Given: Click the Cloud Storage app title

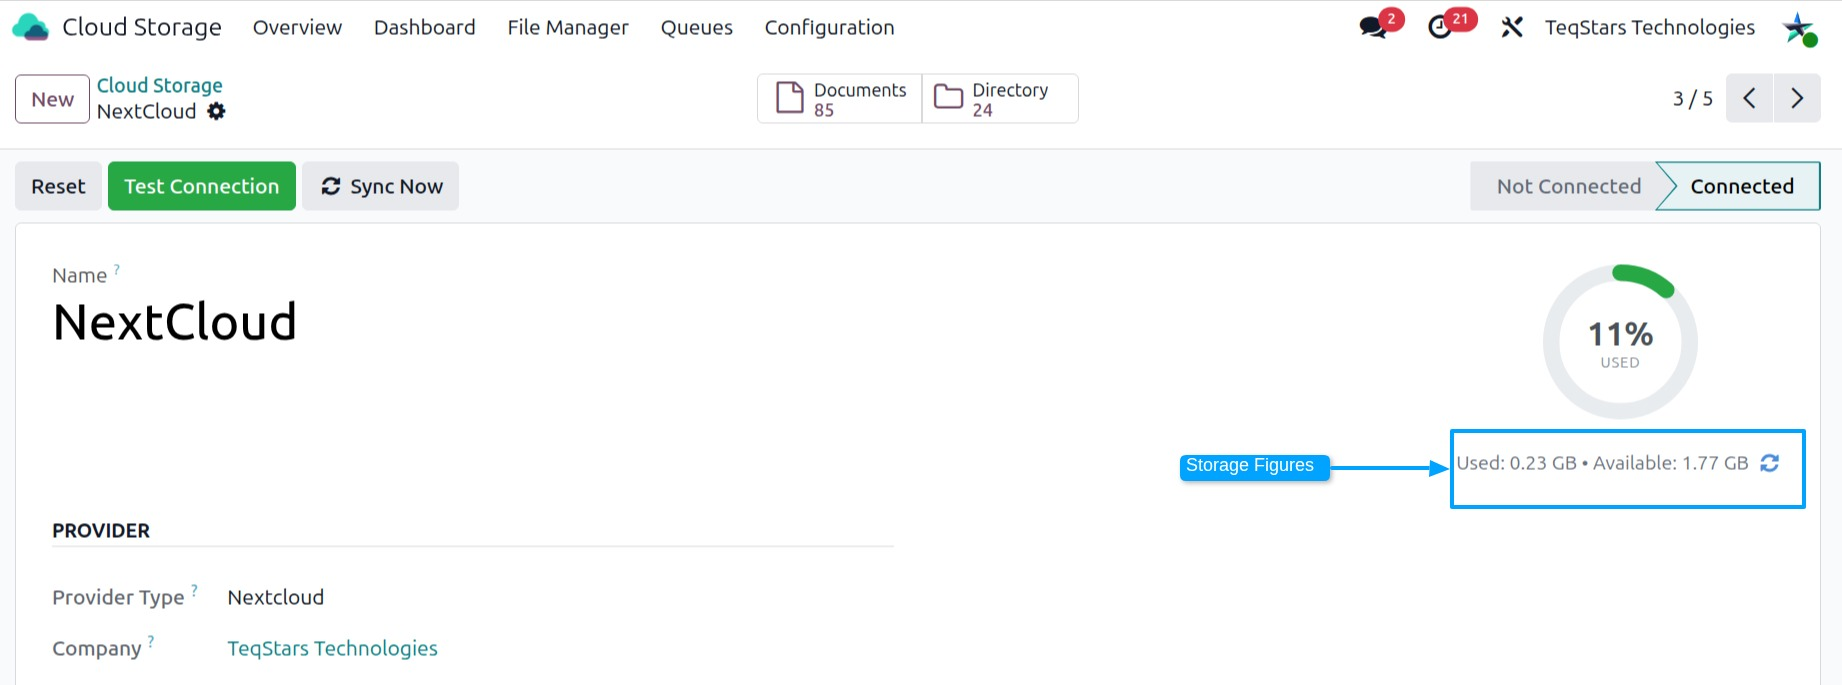Looking at the screenshot, I should click(x=142, y=27).
